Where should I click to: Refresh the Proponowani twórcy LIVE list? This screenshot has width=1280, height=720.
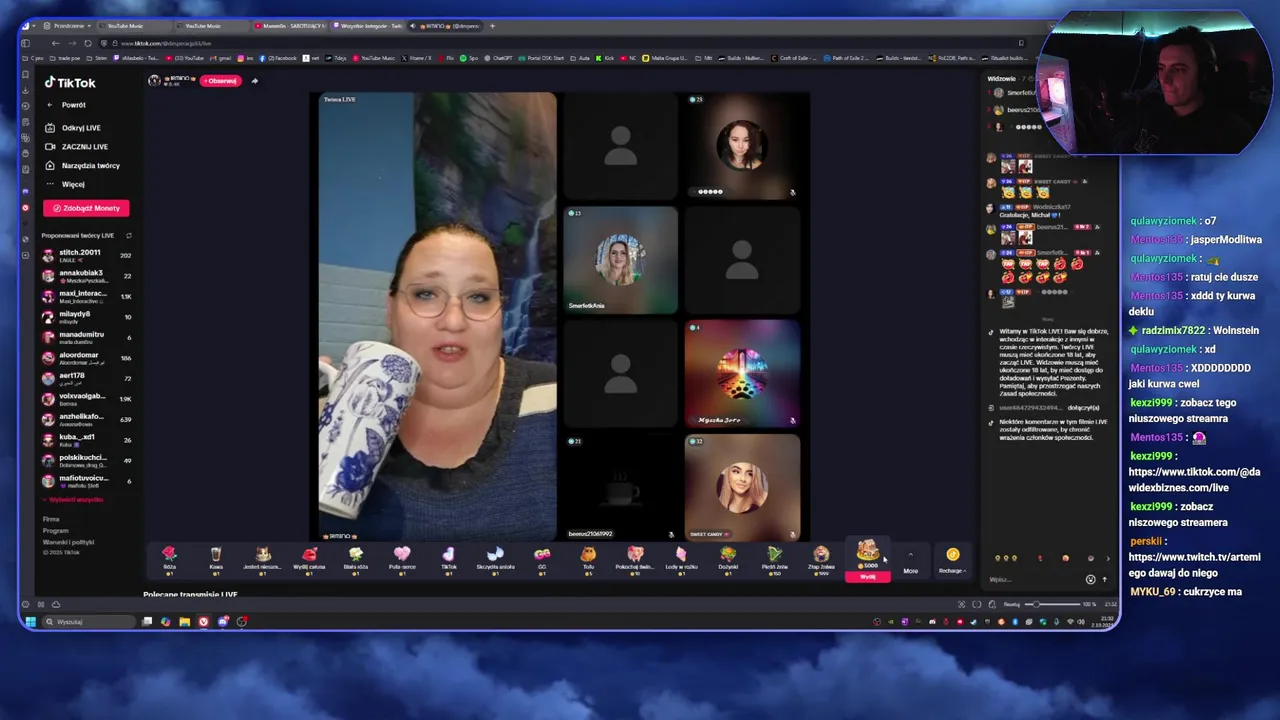tap(128, 235)
